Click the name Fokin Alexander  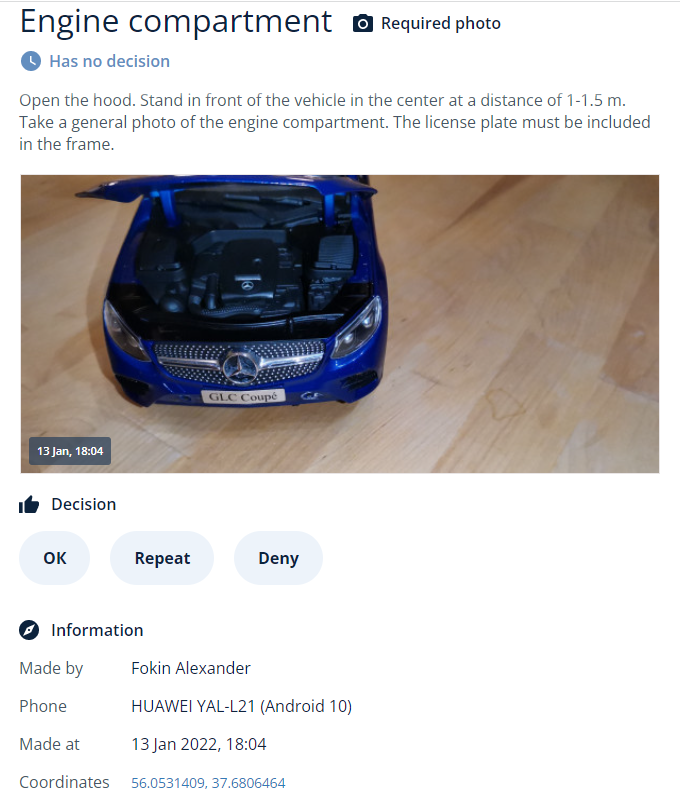(191, 668)
